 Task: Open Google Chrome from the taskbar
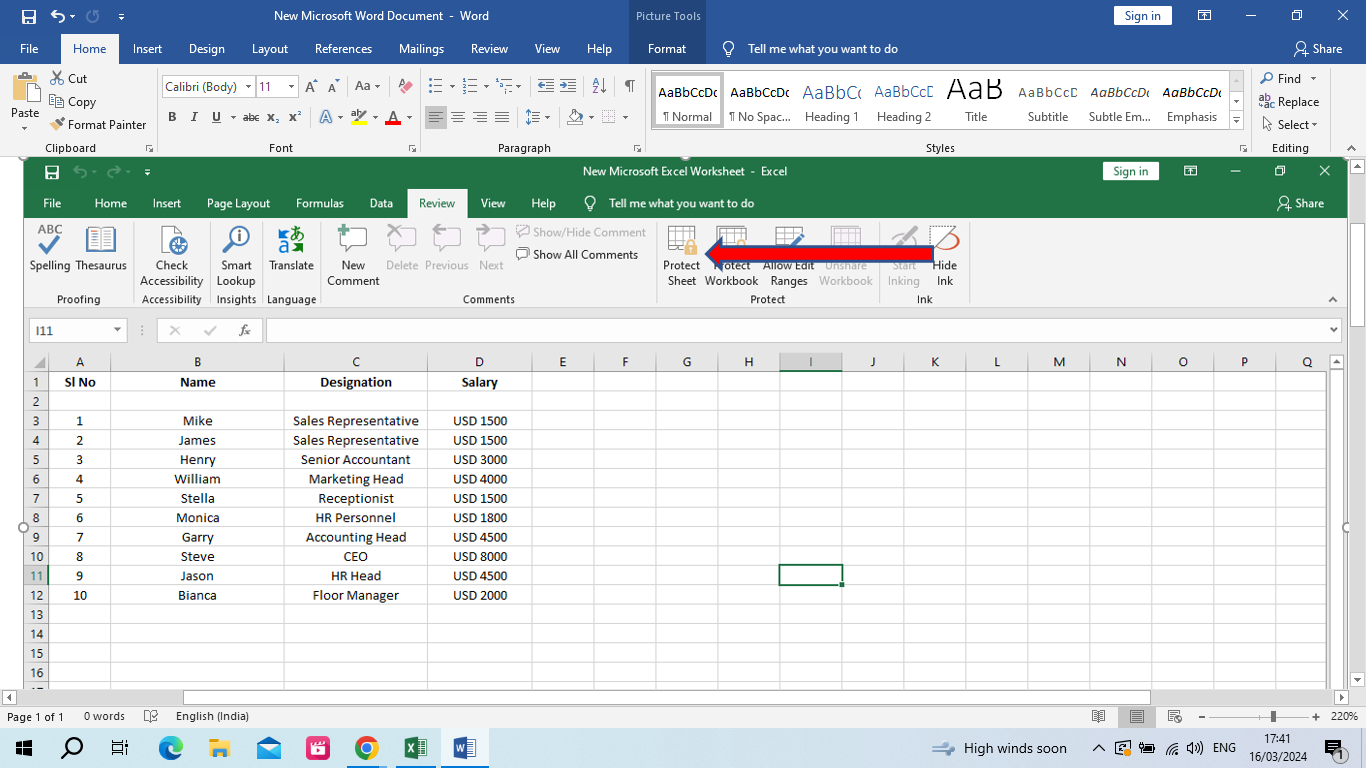pyautogui.click(x=367, y=748)
